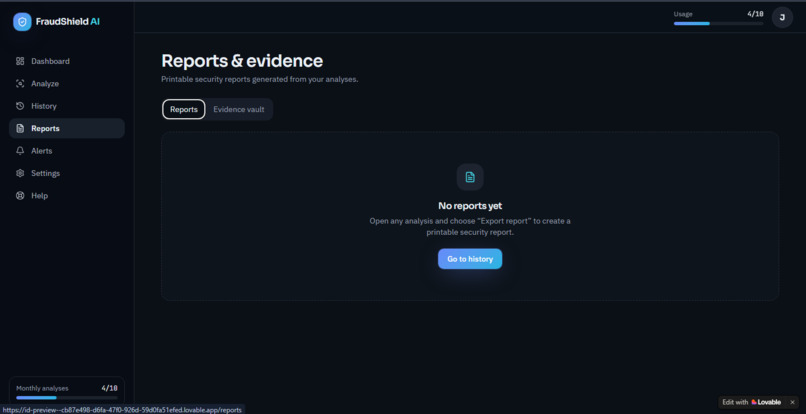Open Analyze in the sidebar

(67, 84)
